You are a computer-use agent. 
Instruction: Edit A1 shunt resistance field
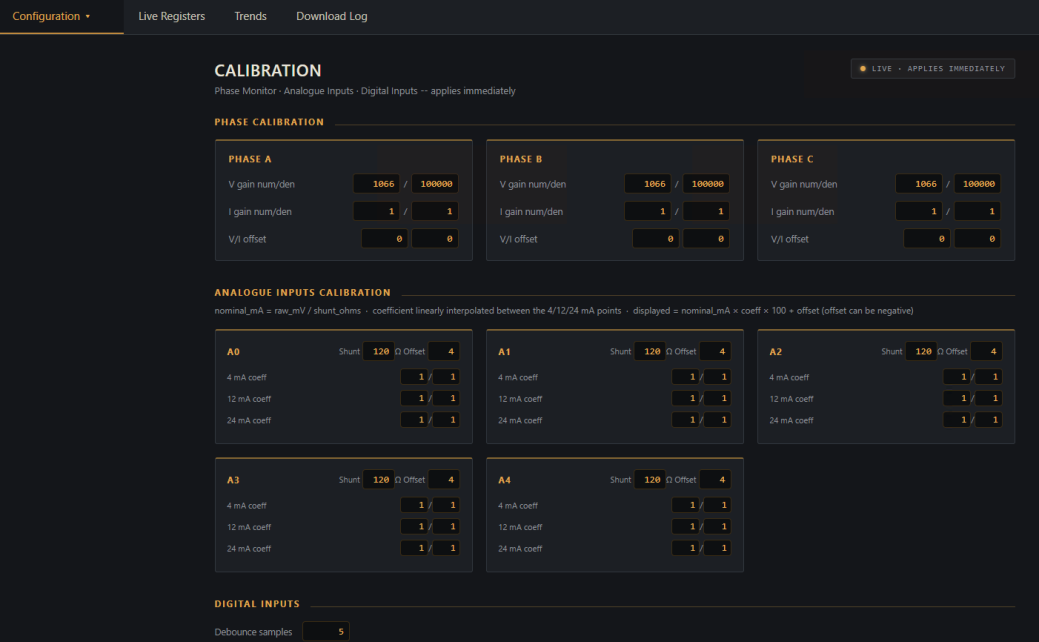tap(649, 351)
